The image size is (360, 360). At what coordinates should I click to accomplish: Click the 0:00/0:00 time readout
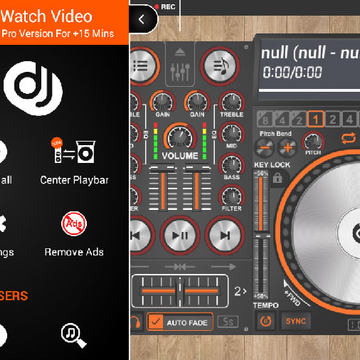[x=293, y=72]
